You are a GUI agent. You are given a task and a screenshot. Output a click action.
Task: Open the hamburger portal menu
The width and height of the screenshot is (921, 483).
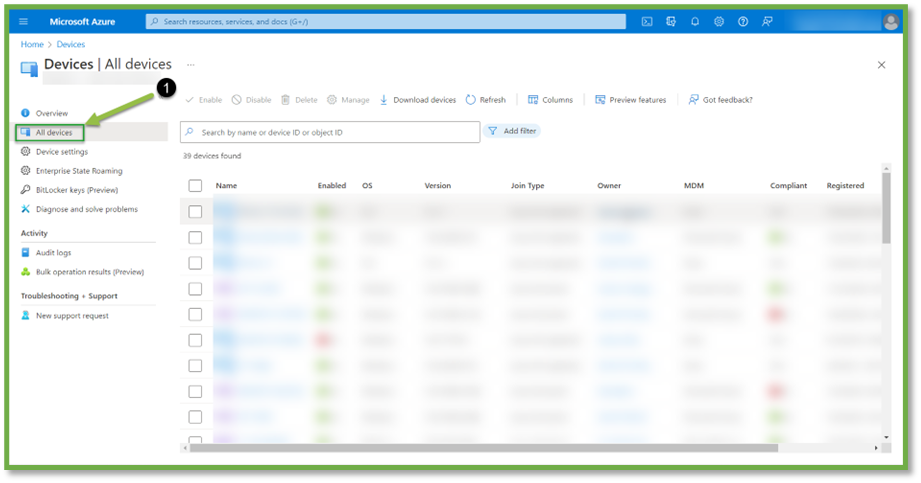tap(24, 21)
